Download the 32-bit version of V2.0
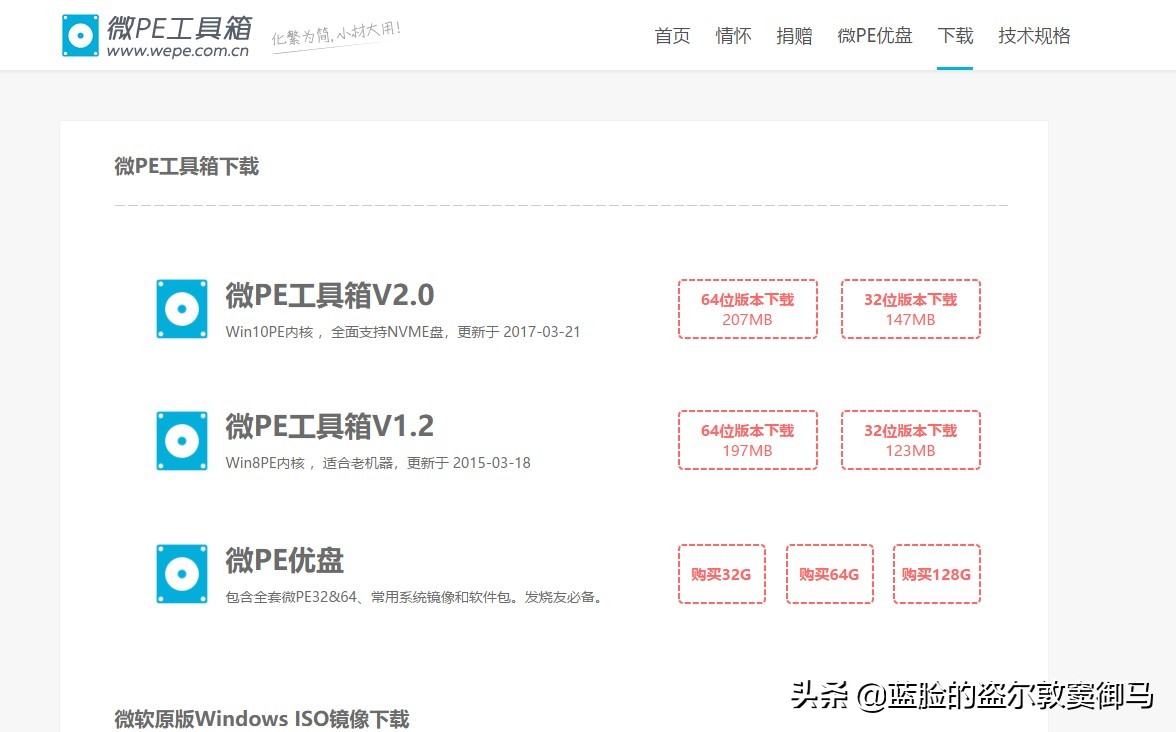 click(x=910, y=308)
